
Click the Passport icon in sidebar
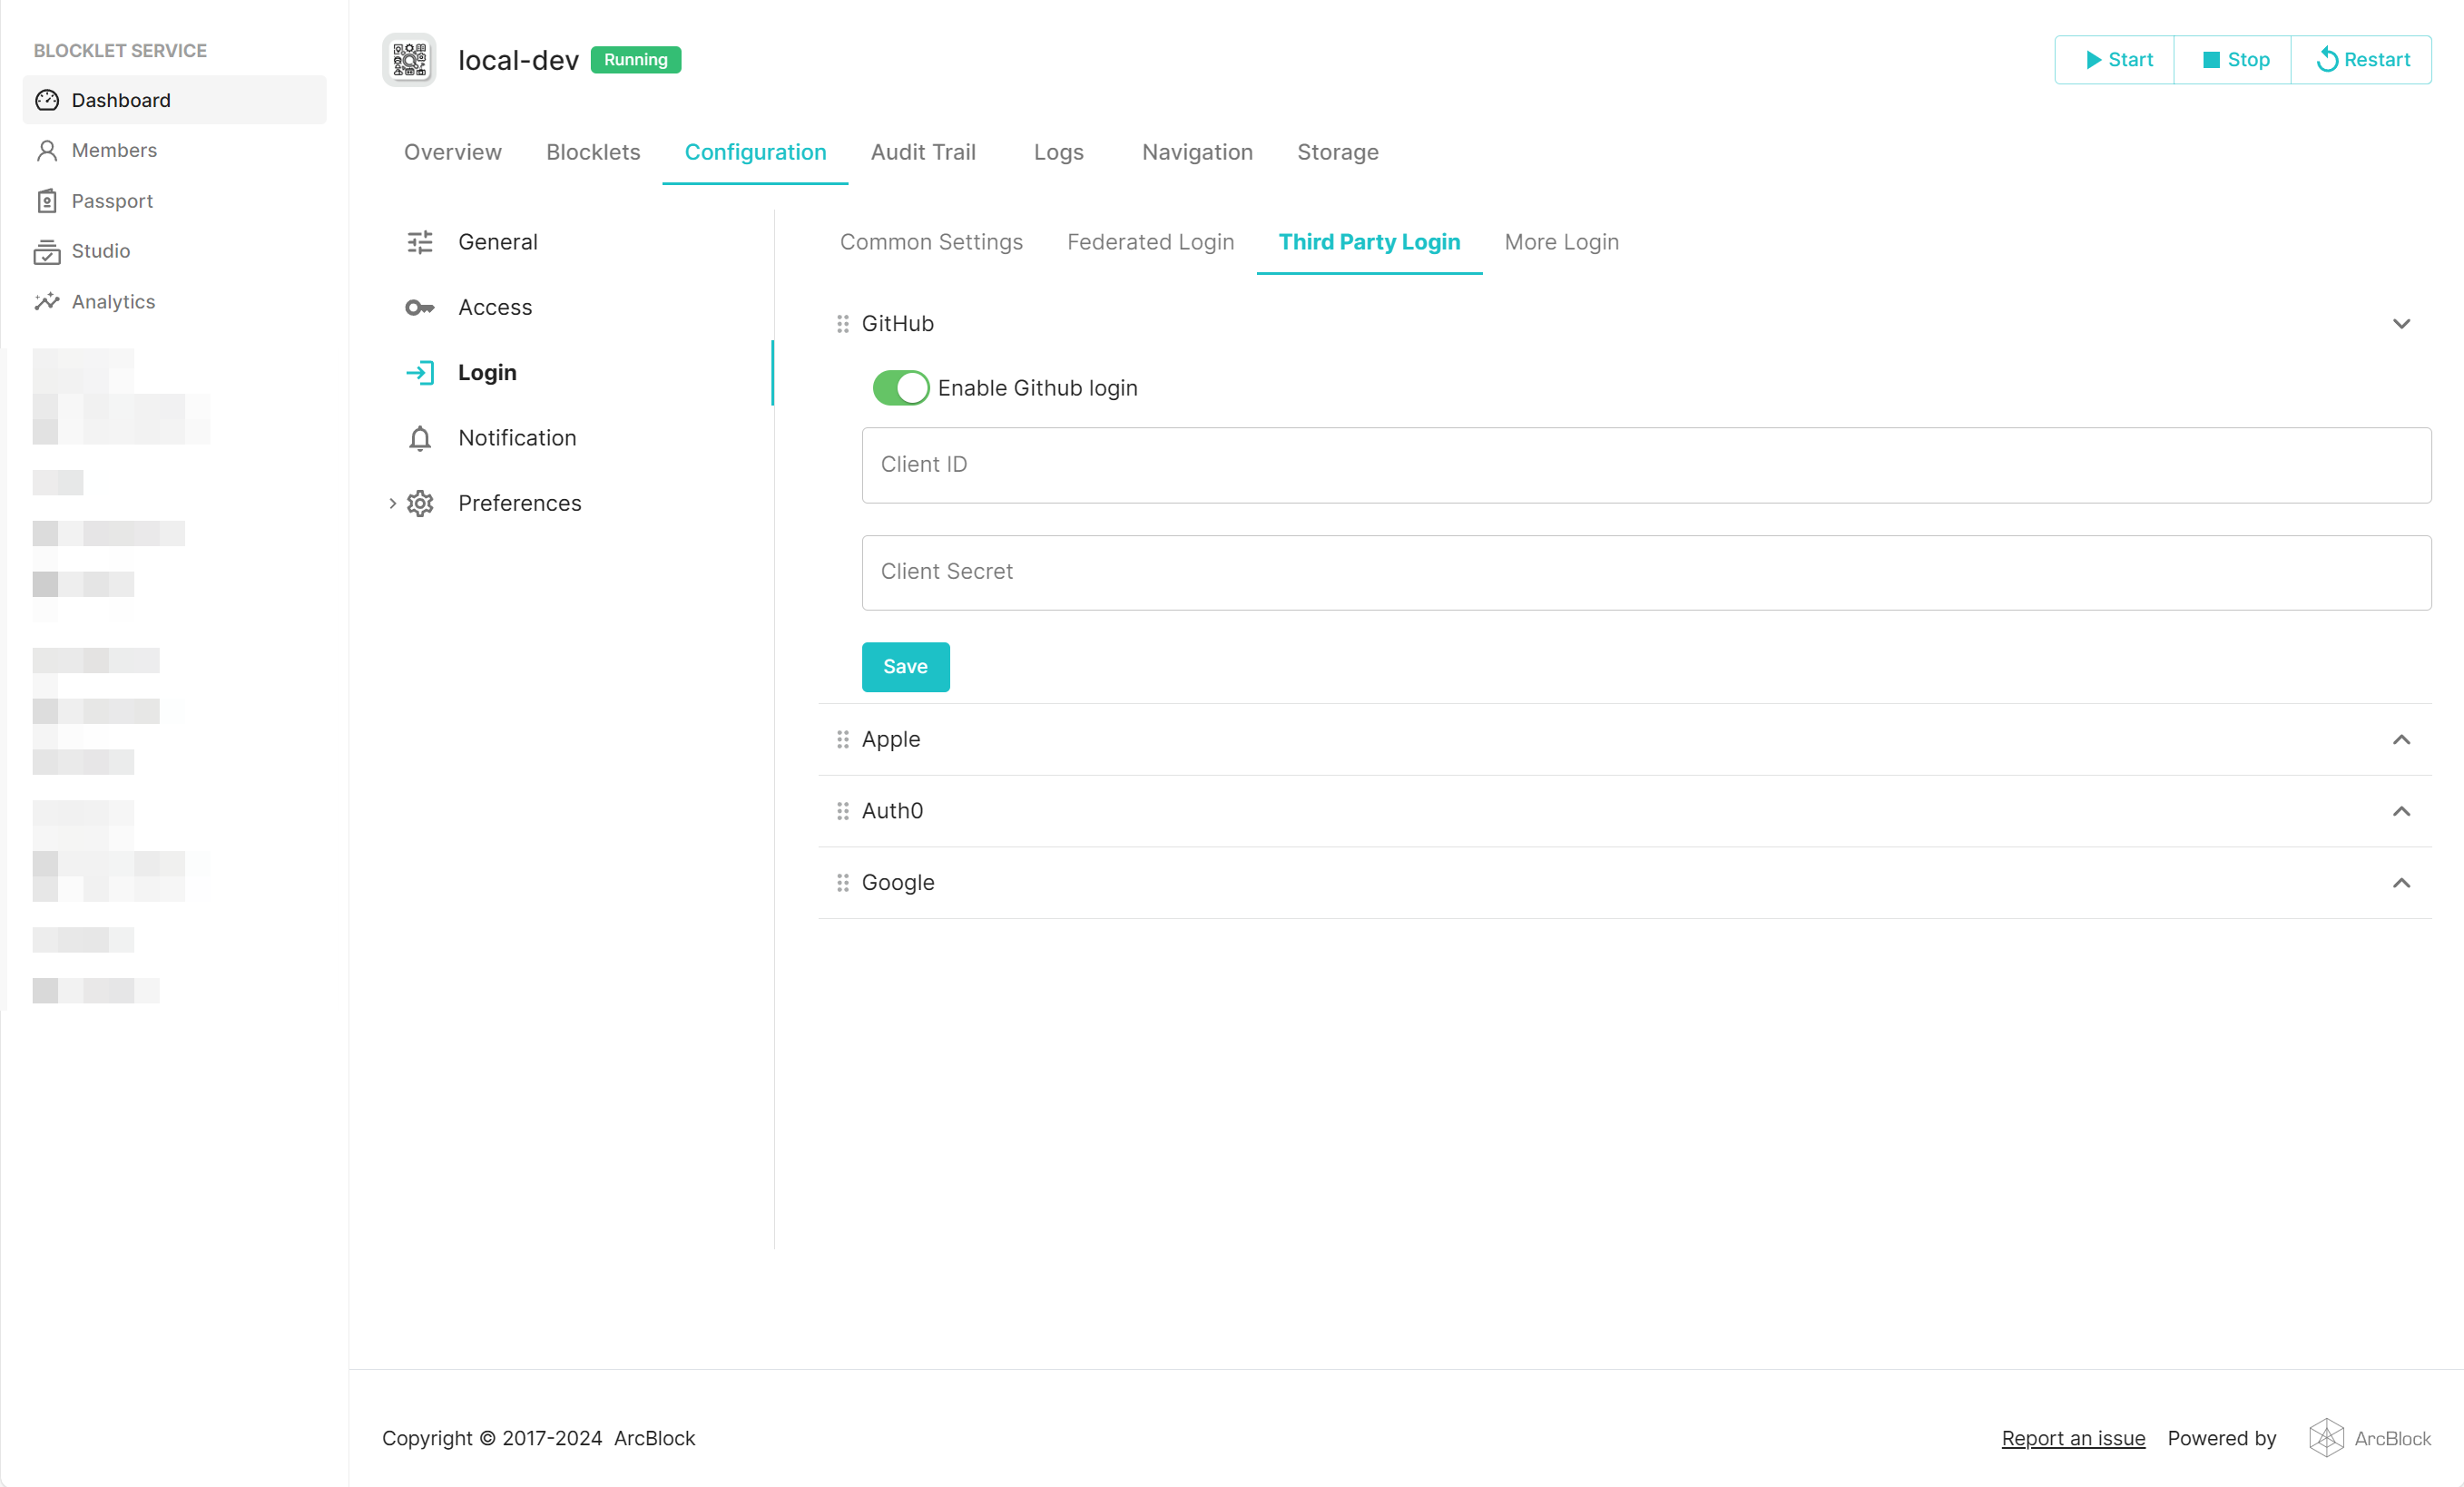tap(47, 201)
